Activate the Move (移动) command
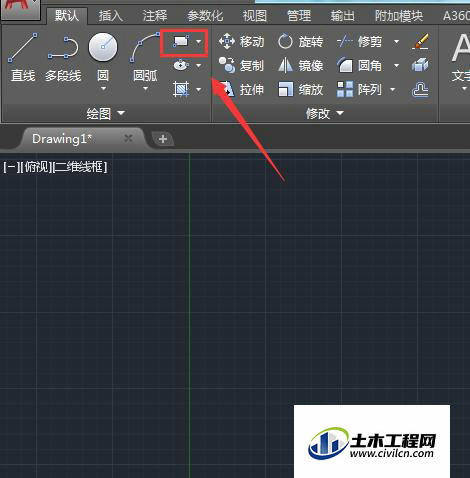The height and width of the screenshot is (478, 470). (x=241, y=41)
